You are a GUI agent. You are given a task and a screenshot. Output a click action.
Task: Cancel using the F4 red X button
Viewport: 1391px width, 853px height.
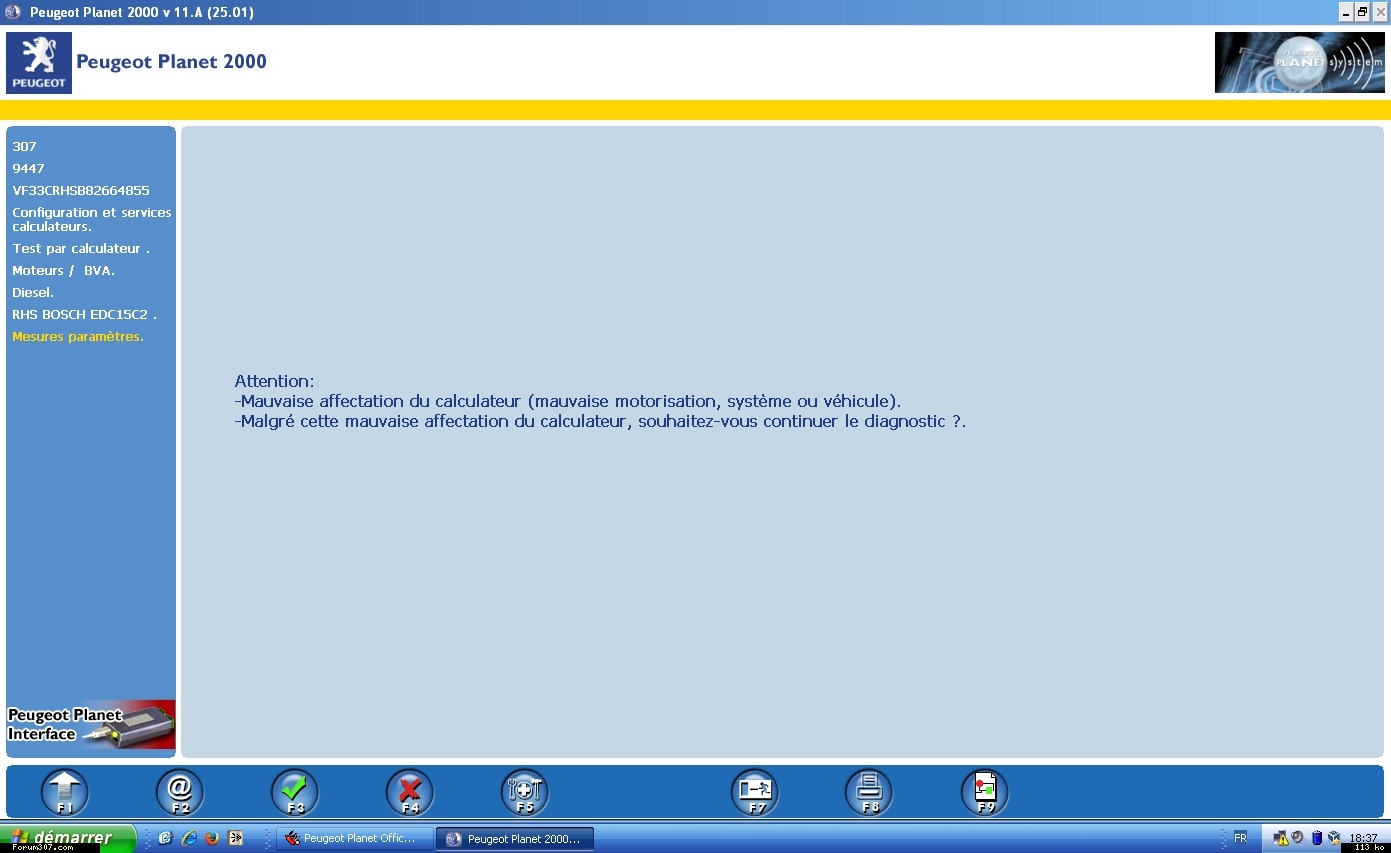tap(410, 792)
